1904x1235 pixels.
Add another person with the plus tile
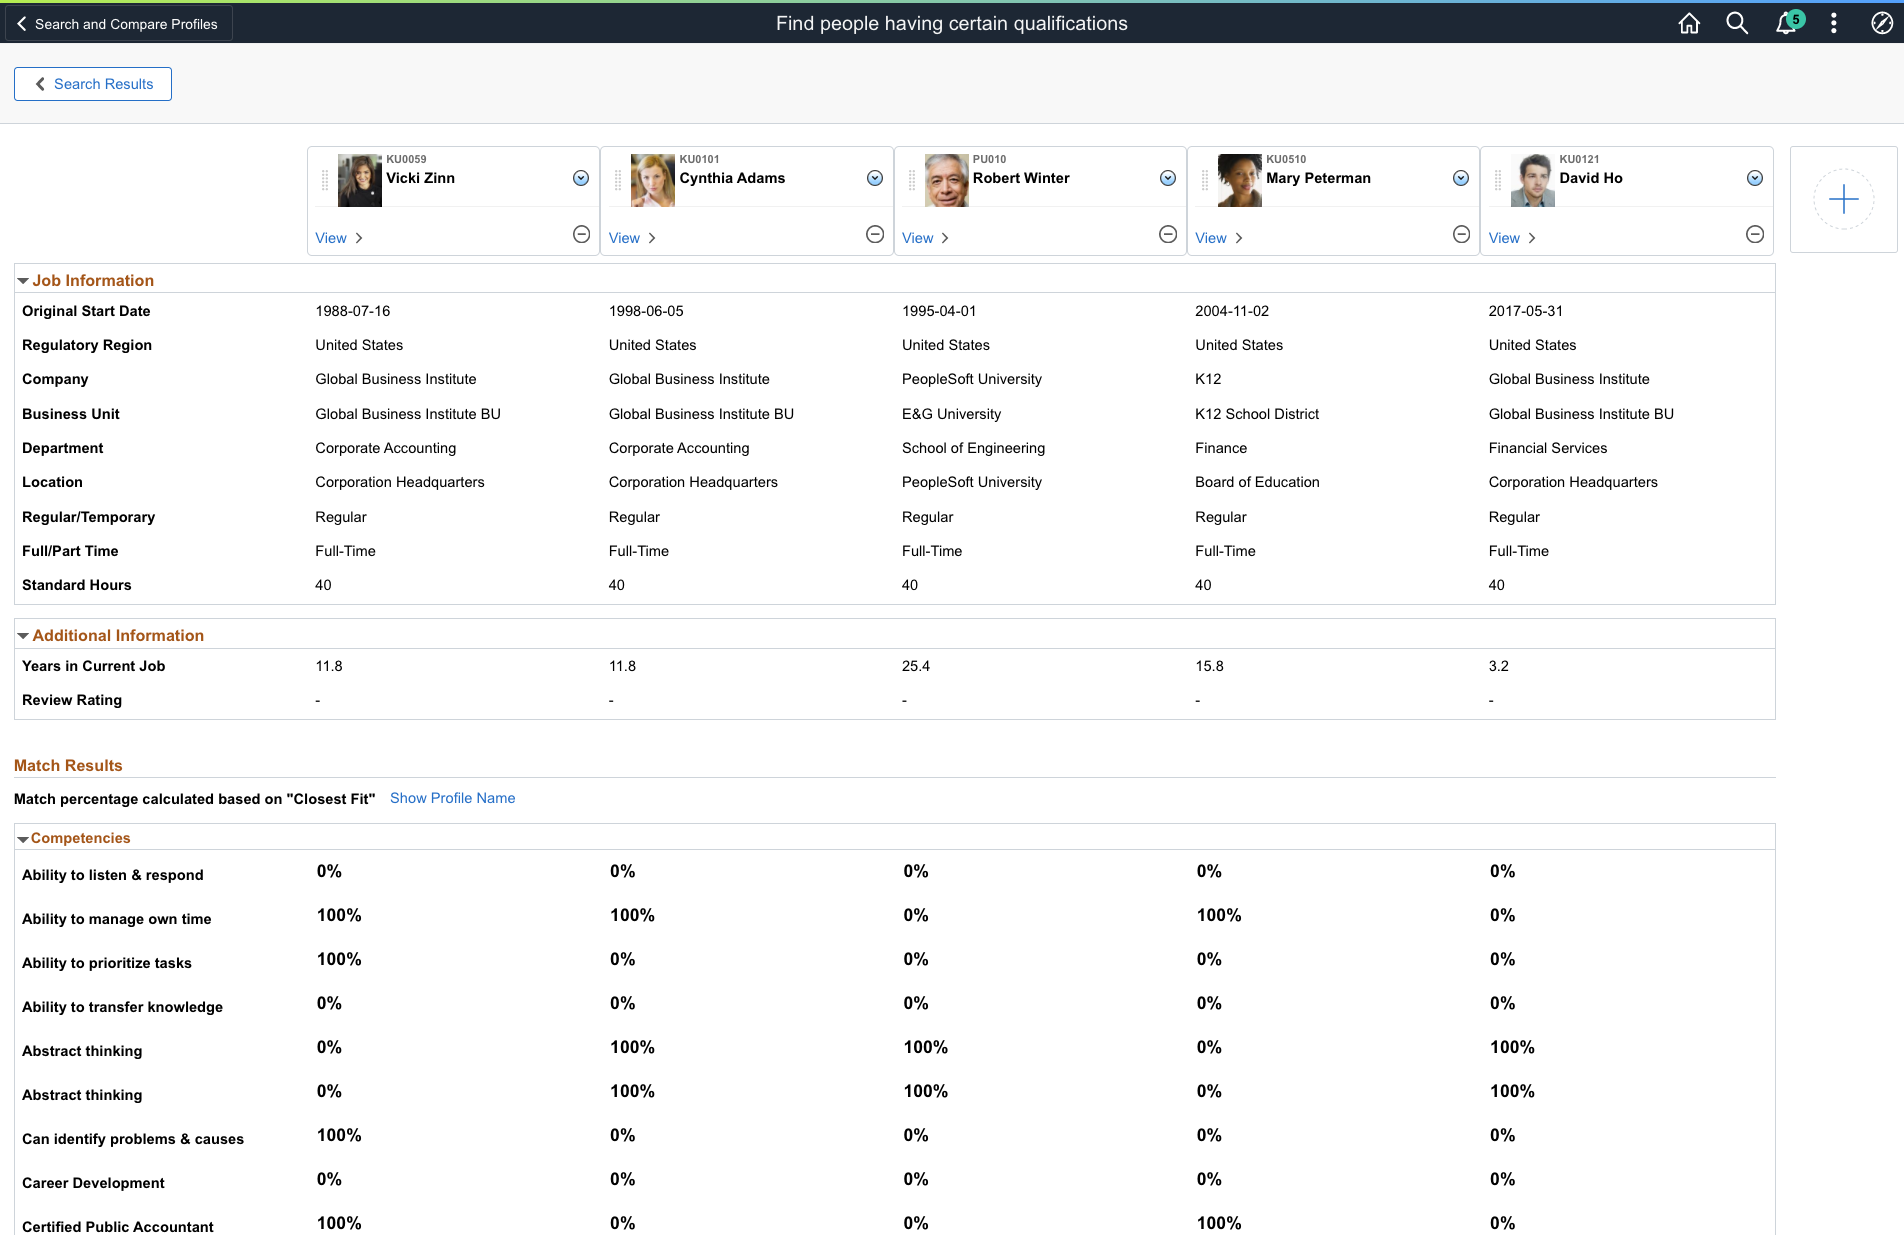point(1843,199)
